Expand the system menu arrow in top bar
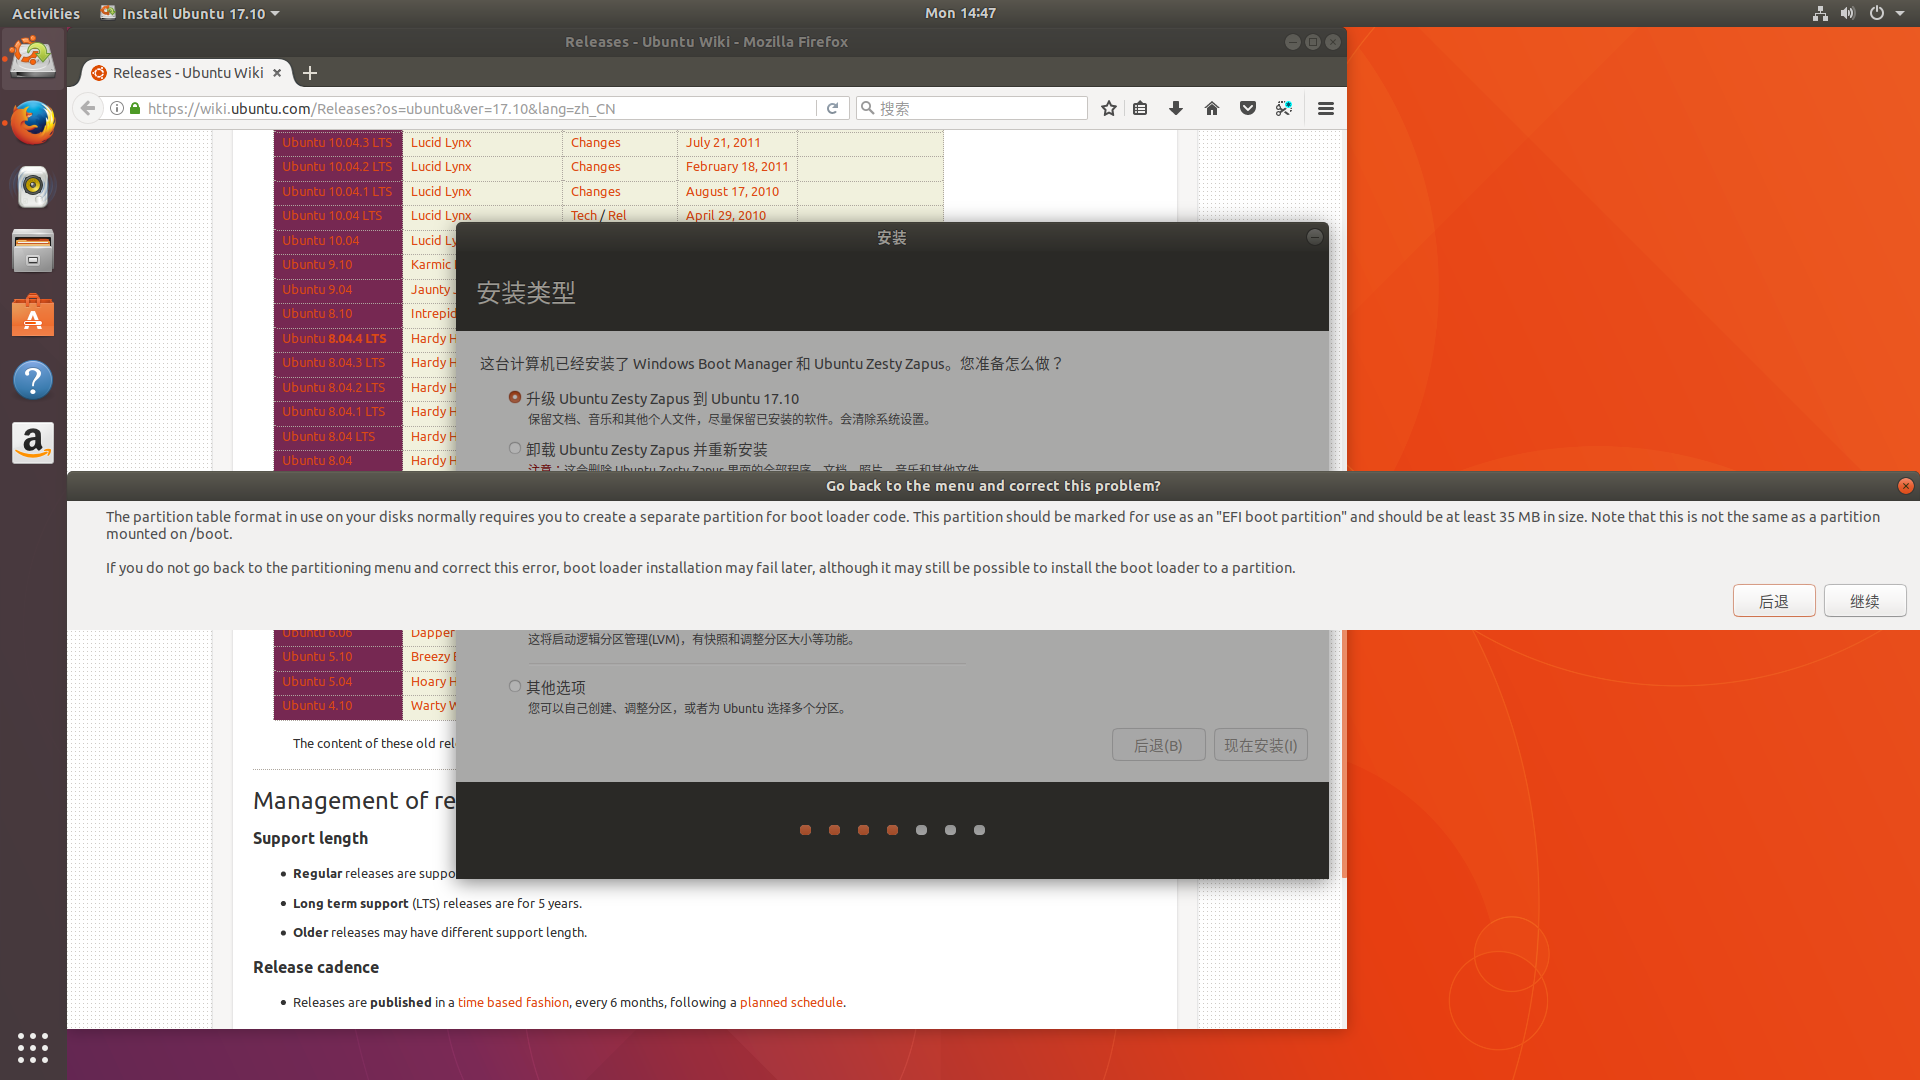 1900,13
